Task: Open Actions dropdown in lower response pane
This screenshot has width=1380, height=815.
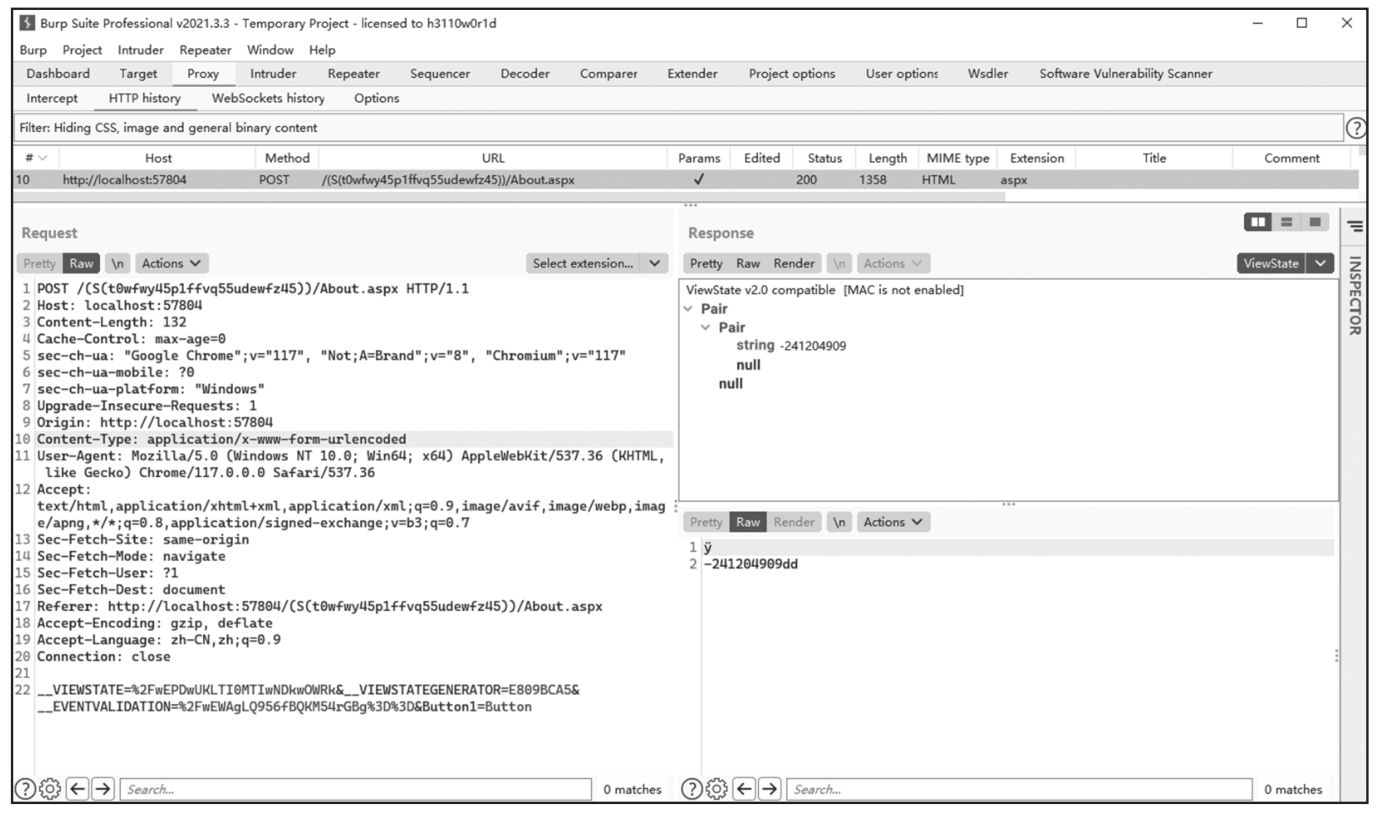Action: [x=893, y=522]
